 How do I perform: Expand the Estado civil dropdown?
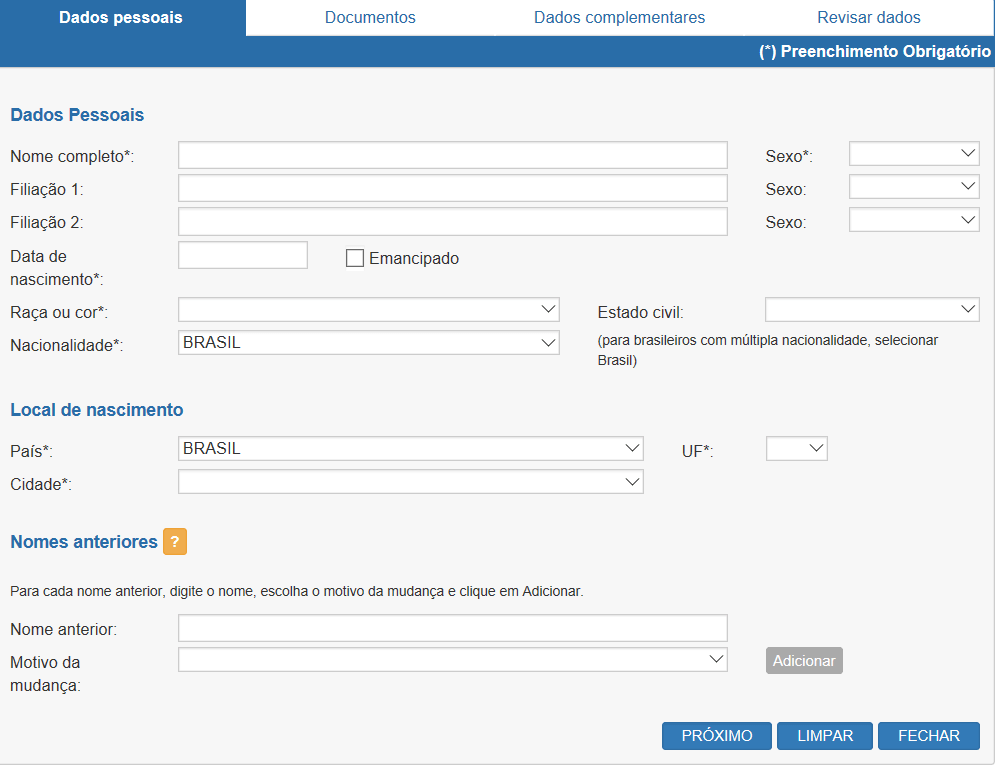tap(872, 310)
